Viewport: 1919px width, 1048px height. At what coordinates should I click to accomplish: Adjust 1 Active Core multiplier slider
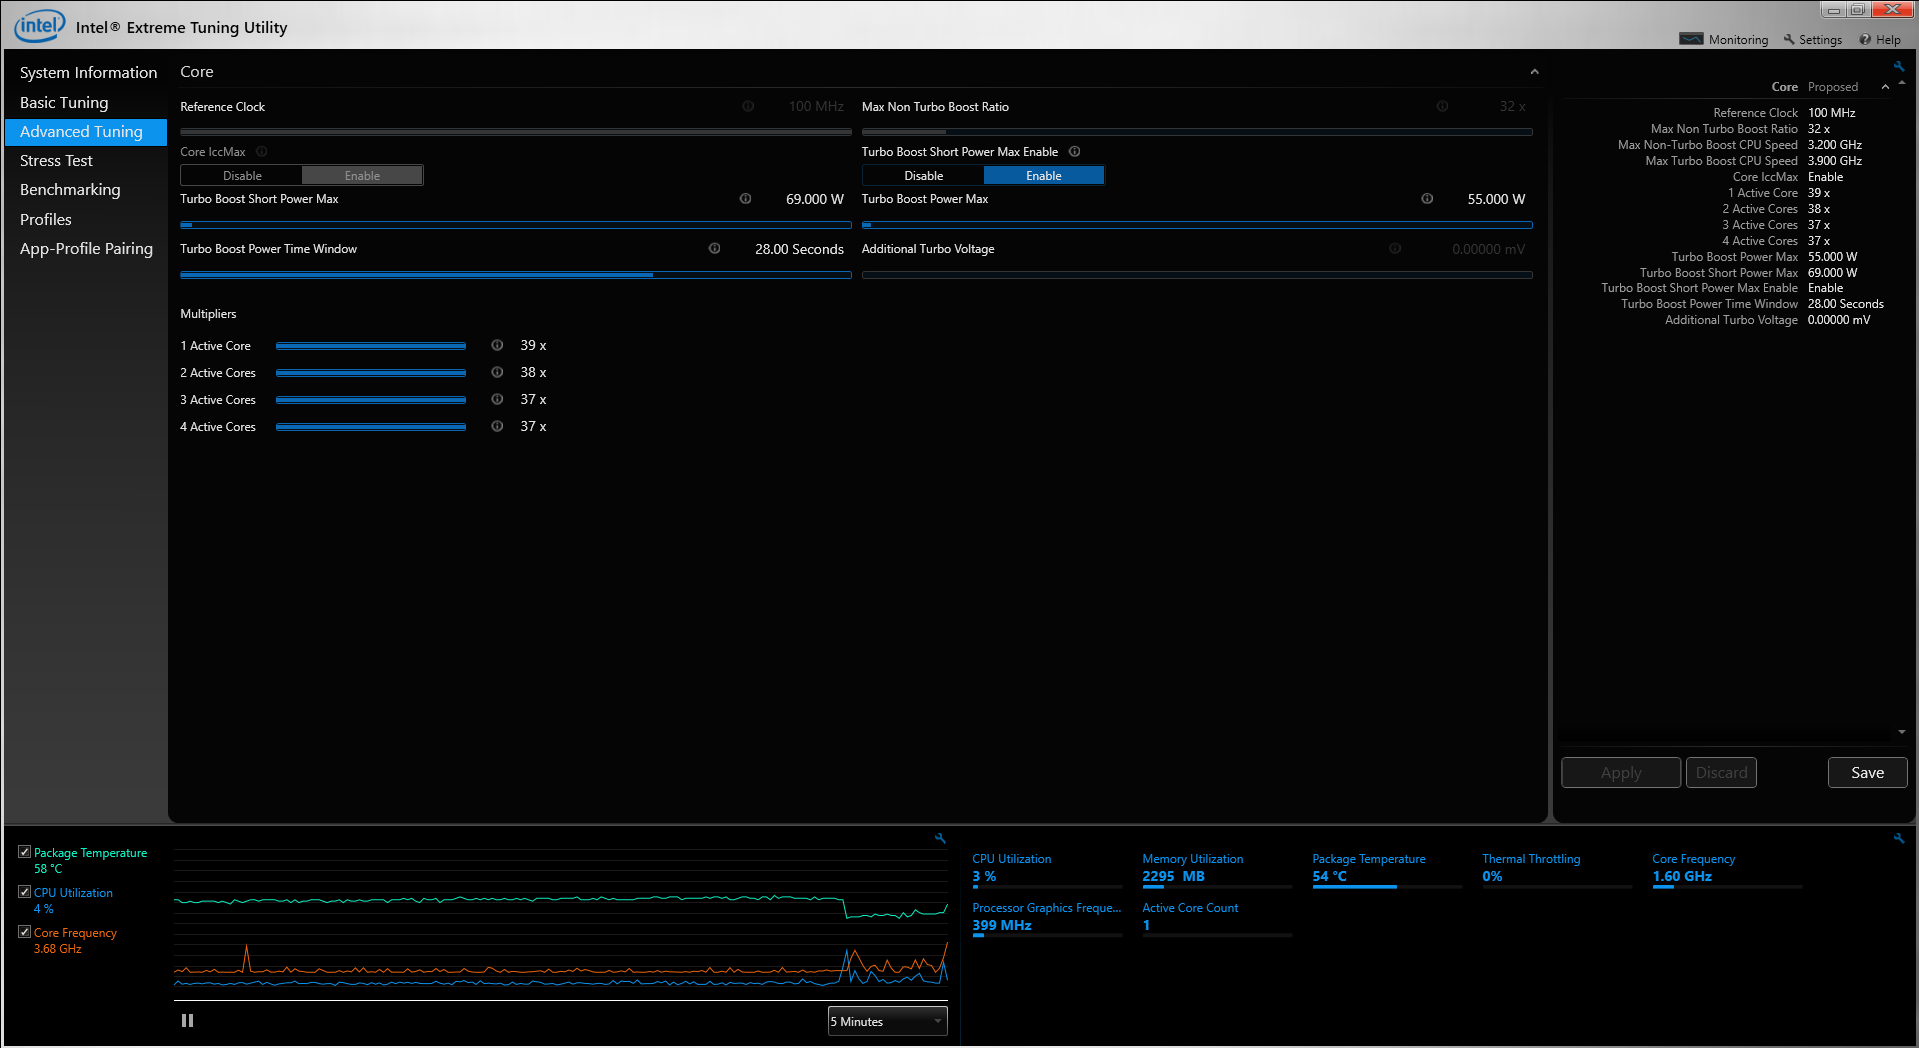click(371, 346)
